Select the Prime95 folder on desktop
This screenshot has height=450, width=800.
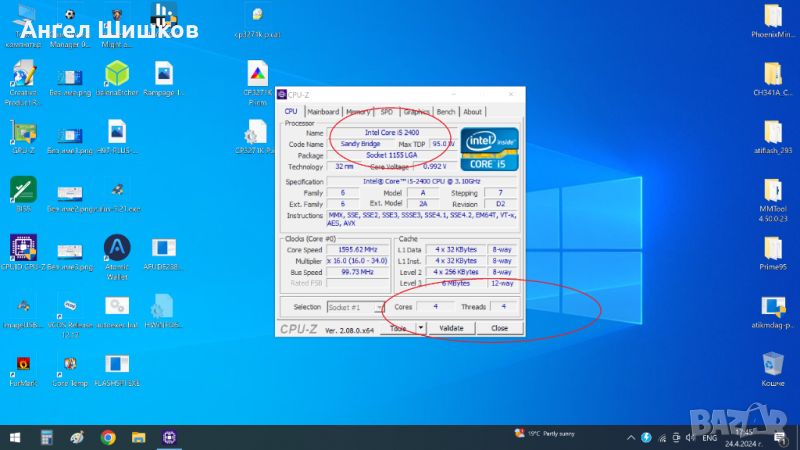click(772, 248)
